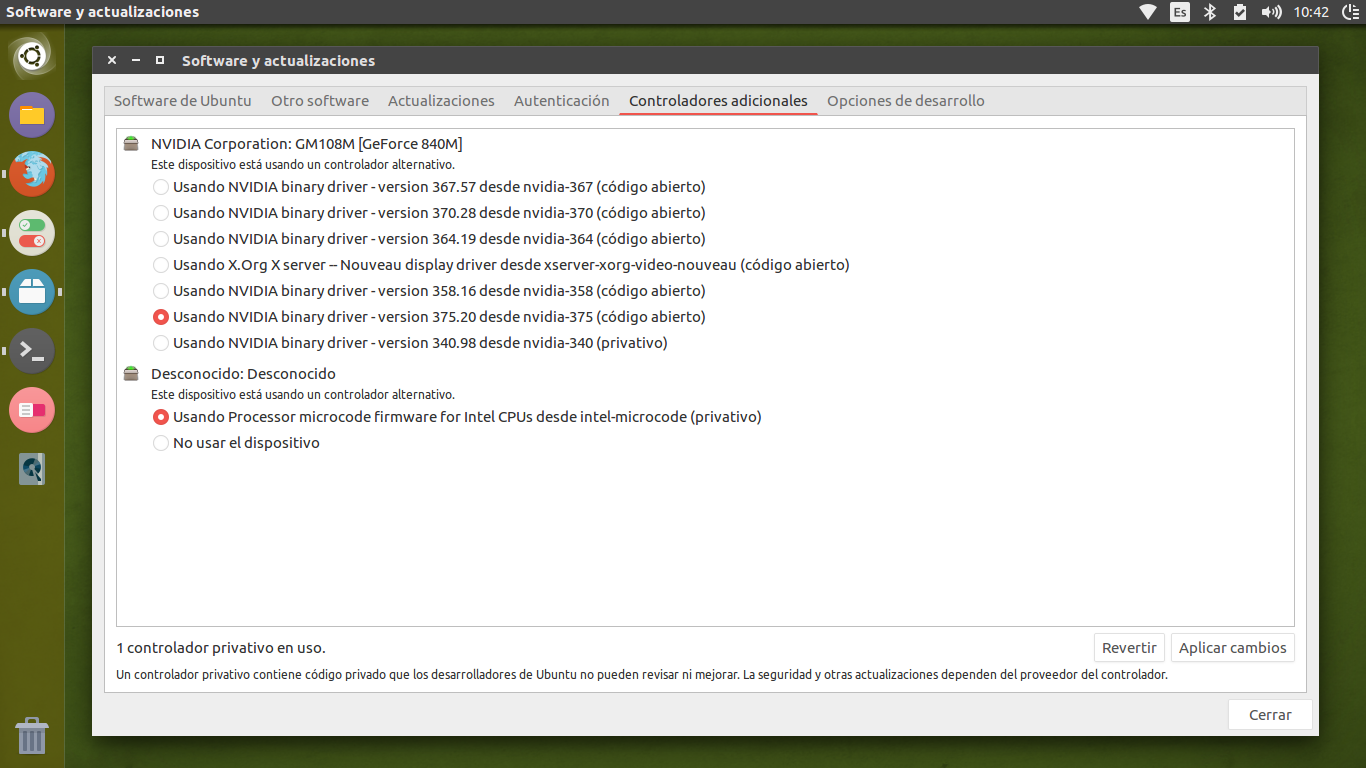Select NVIDIA binary driver version 340.98 (privativo)
Screen dimensions: 1366x768
pyautogui.click(x=161, y=343)
